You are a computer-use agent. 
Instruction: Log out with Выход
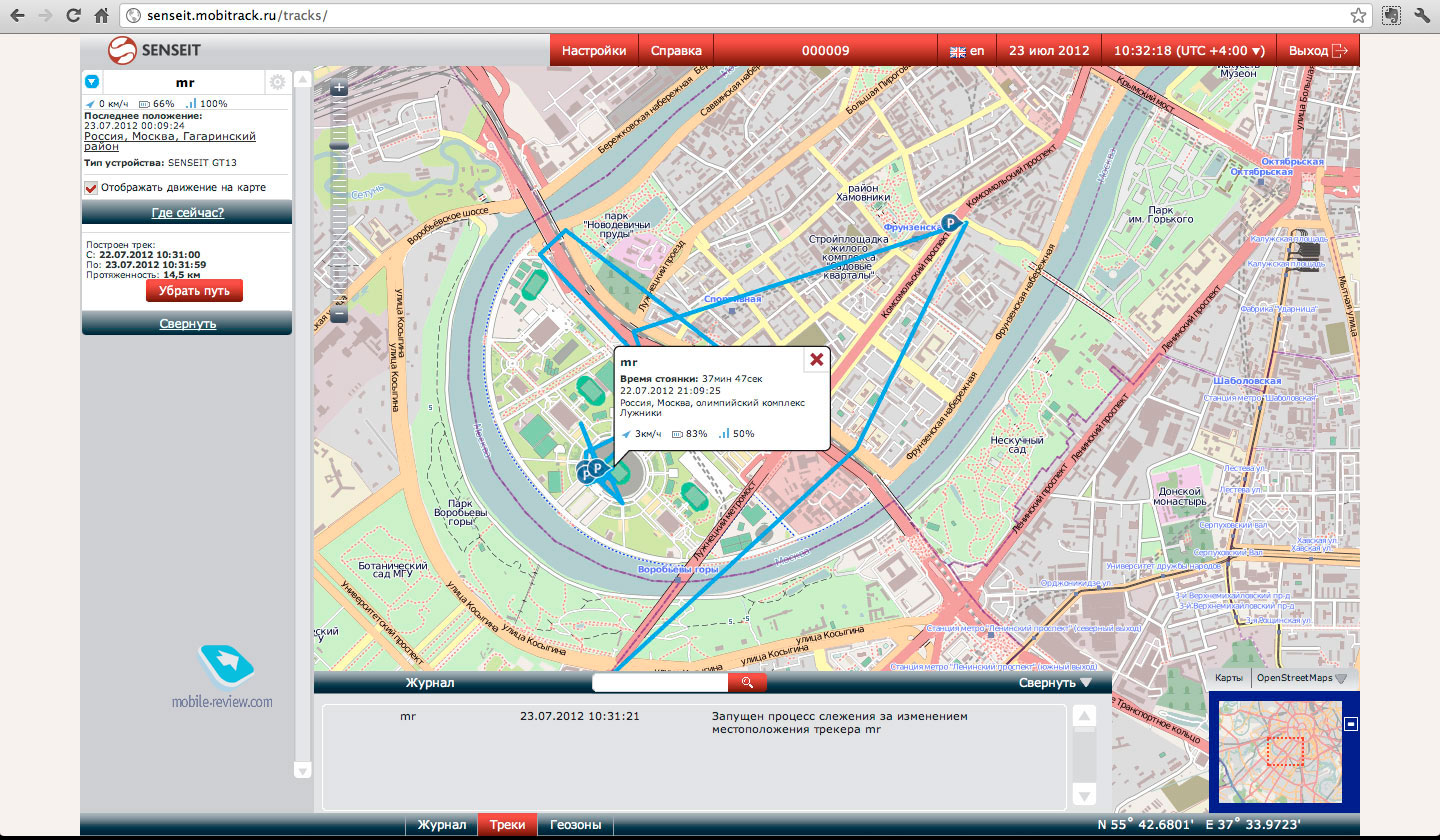1318,51
